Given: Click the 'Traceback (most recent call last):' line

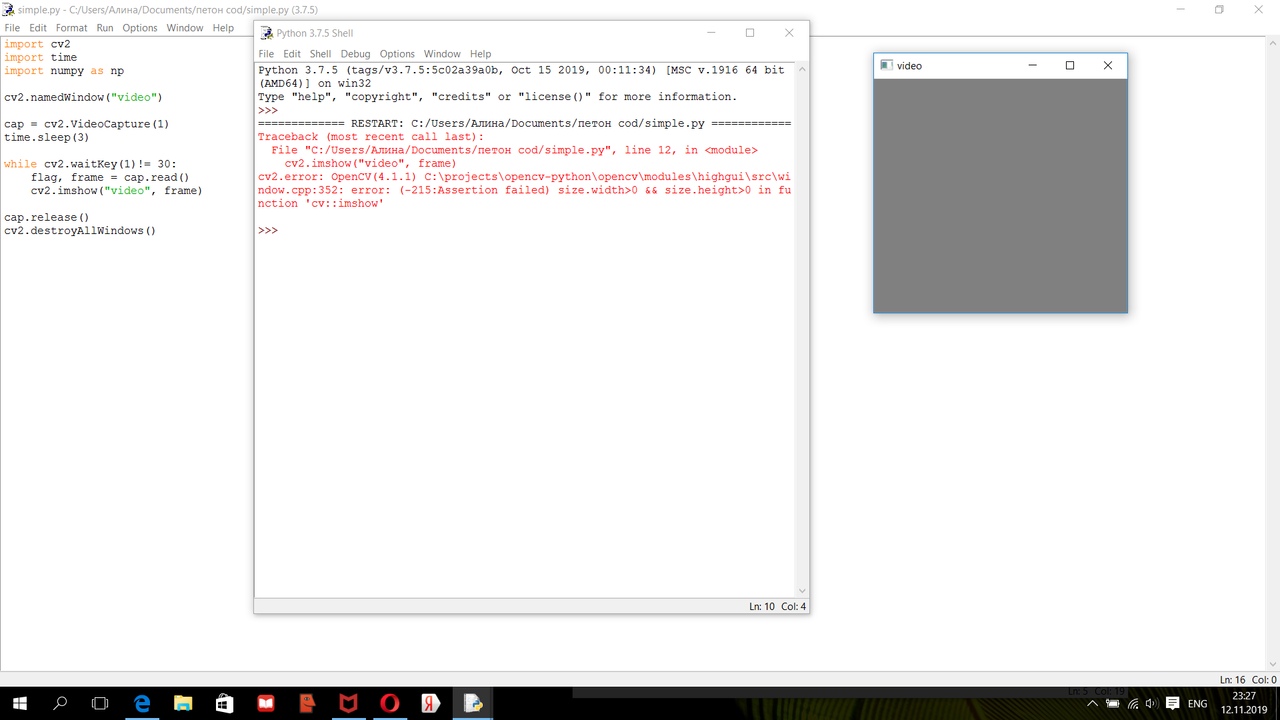Looking at the screenshot, I should click(371, 137).
